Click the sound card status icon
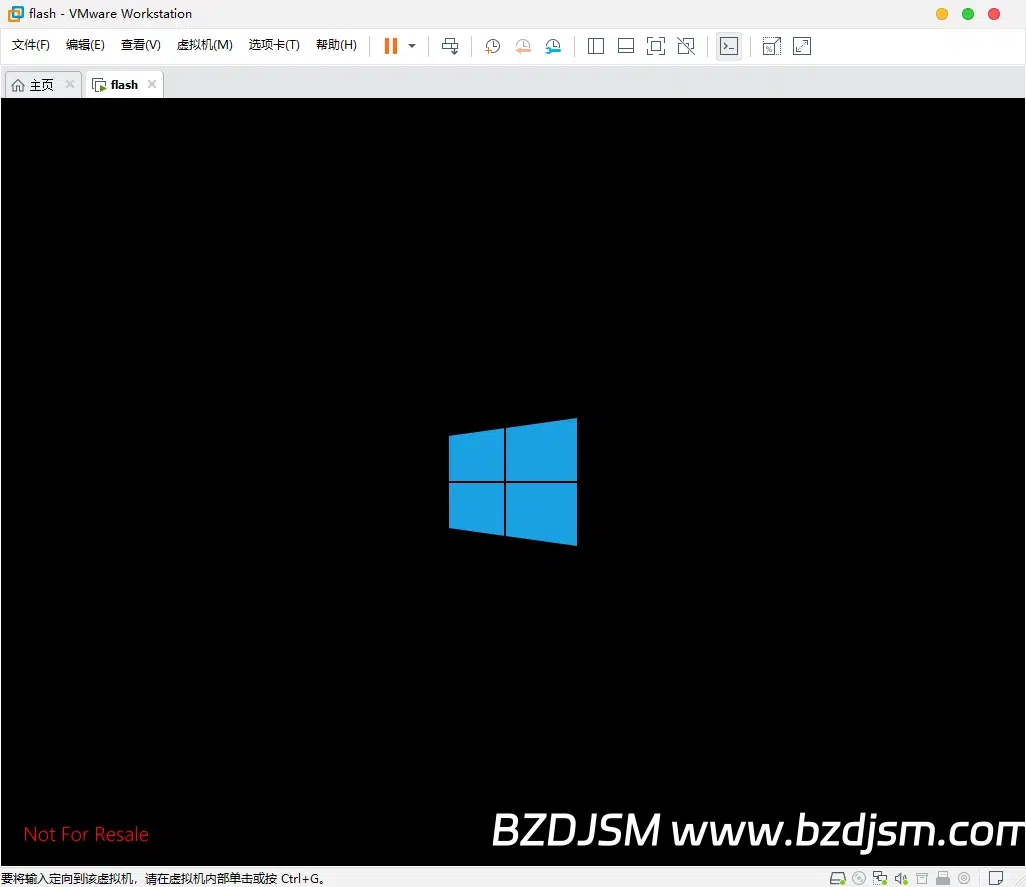The height and width of the screenshot is (887, 1026). (x=901, y=878)
